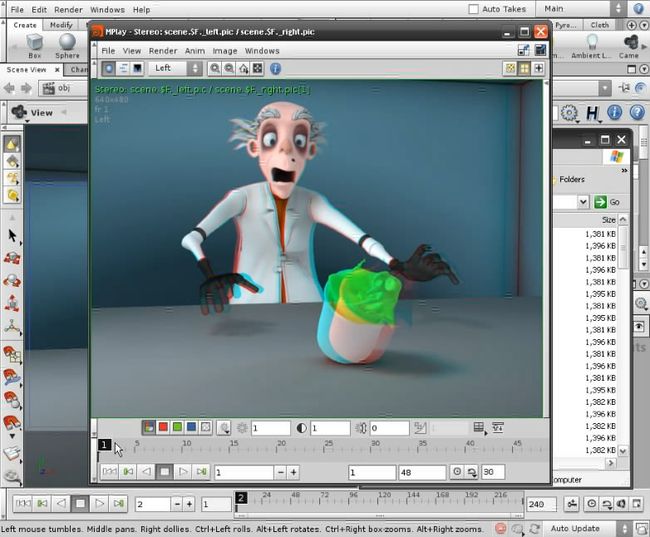The image size is (650, 537).
Task: Toggle green channel display in MPlay
Action: pos(177,428)
